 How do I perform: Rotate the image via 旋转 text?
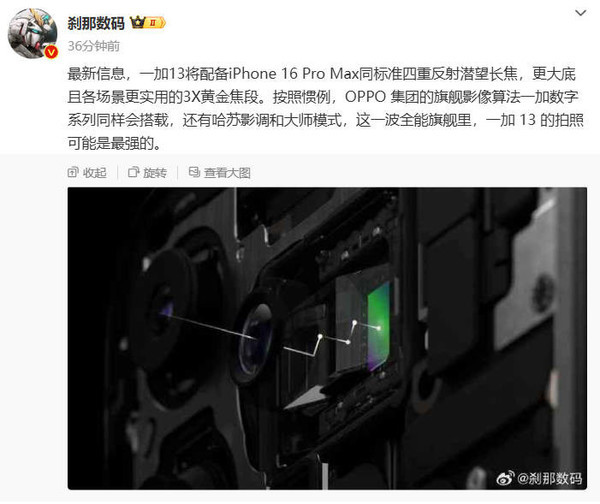(x=155, y=173)
